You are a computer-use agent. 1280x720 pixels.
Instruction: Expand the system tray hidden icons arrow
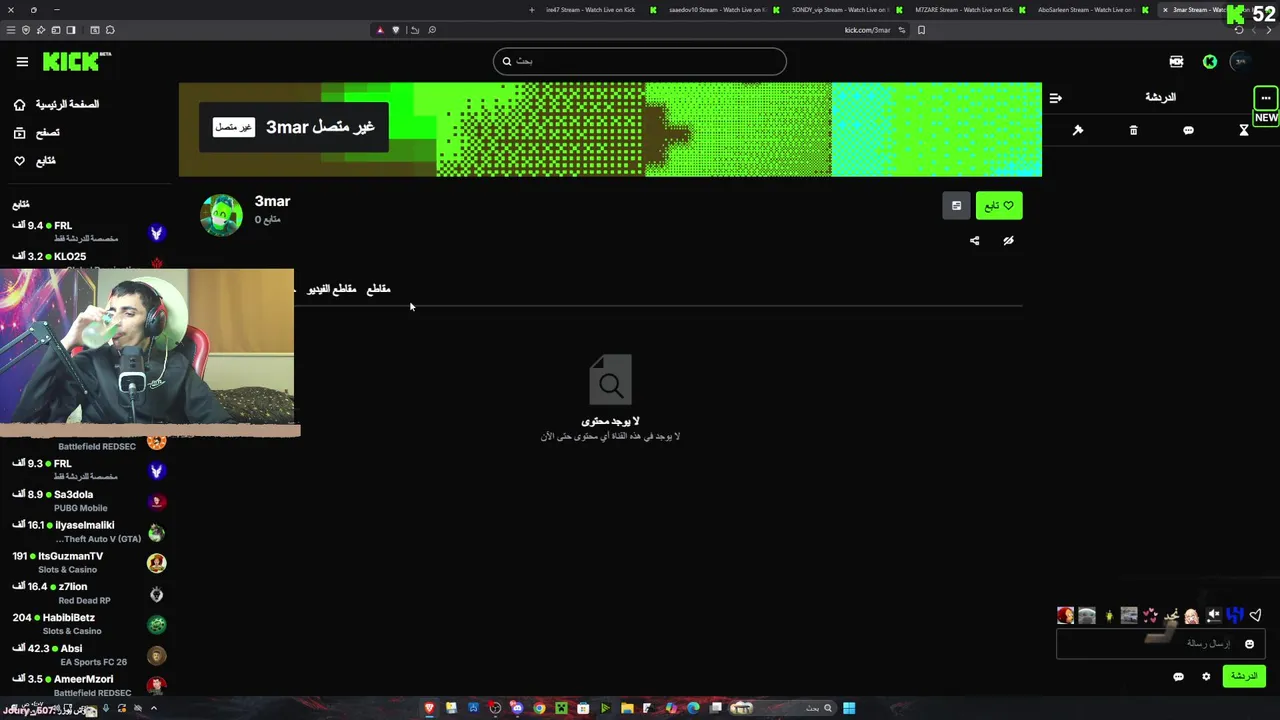pos(153,708)
